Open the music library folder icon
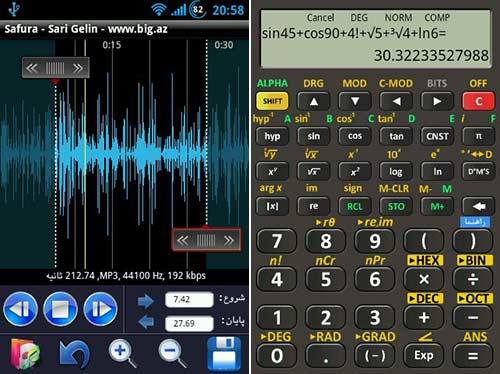 tap(25, 354)
